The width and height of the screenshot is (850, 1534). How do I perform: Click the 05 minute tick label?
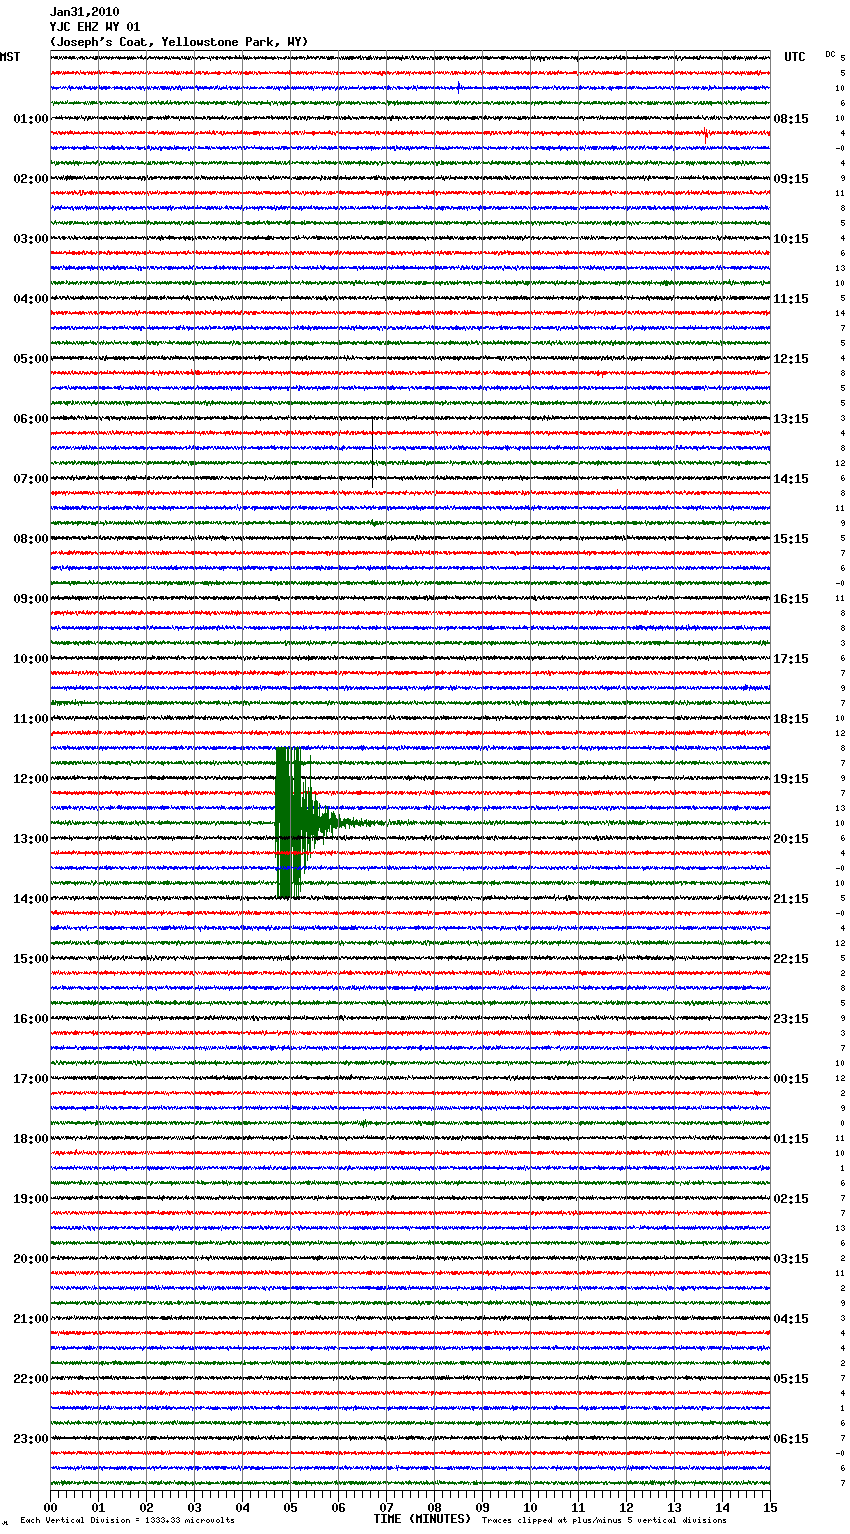click(290, 1507)
